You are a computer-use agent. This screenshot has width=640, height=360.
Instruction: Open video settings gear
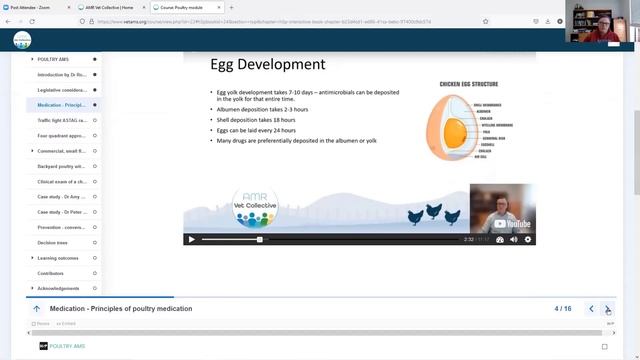coord(528,240)
